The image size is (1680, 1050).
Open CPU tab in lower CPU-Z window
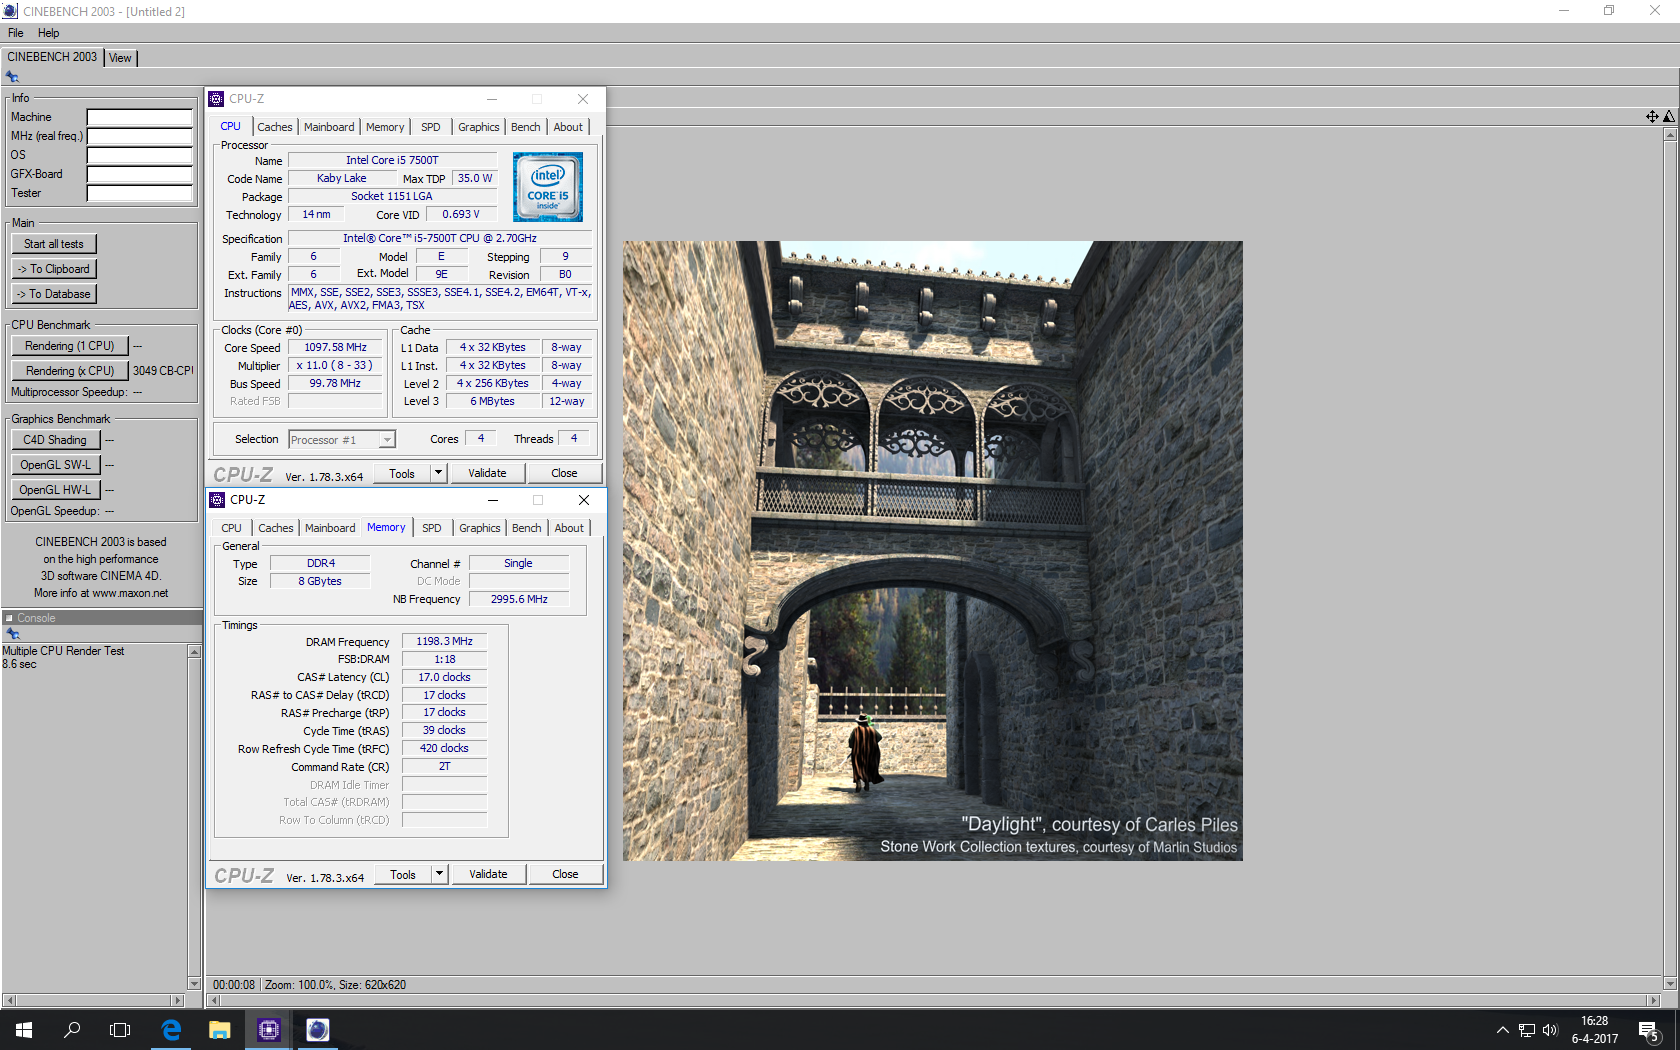click(231, 528)
